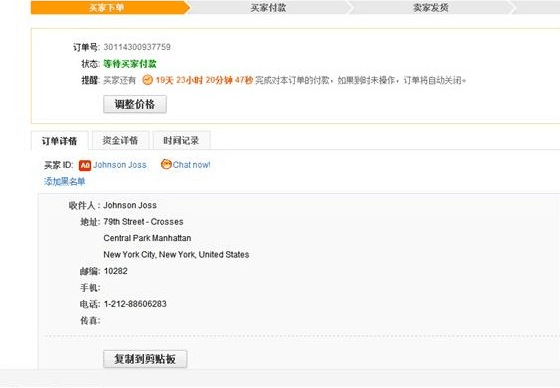The height and width of the screenshot is (388, 560).
Task: Click the orange countdown clock icon
Action: pos(148,80)
